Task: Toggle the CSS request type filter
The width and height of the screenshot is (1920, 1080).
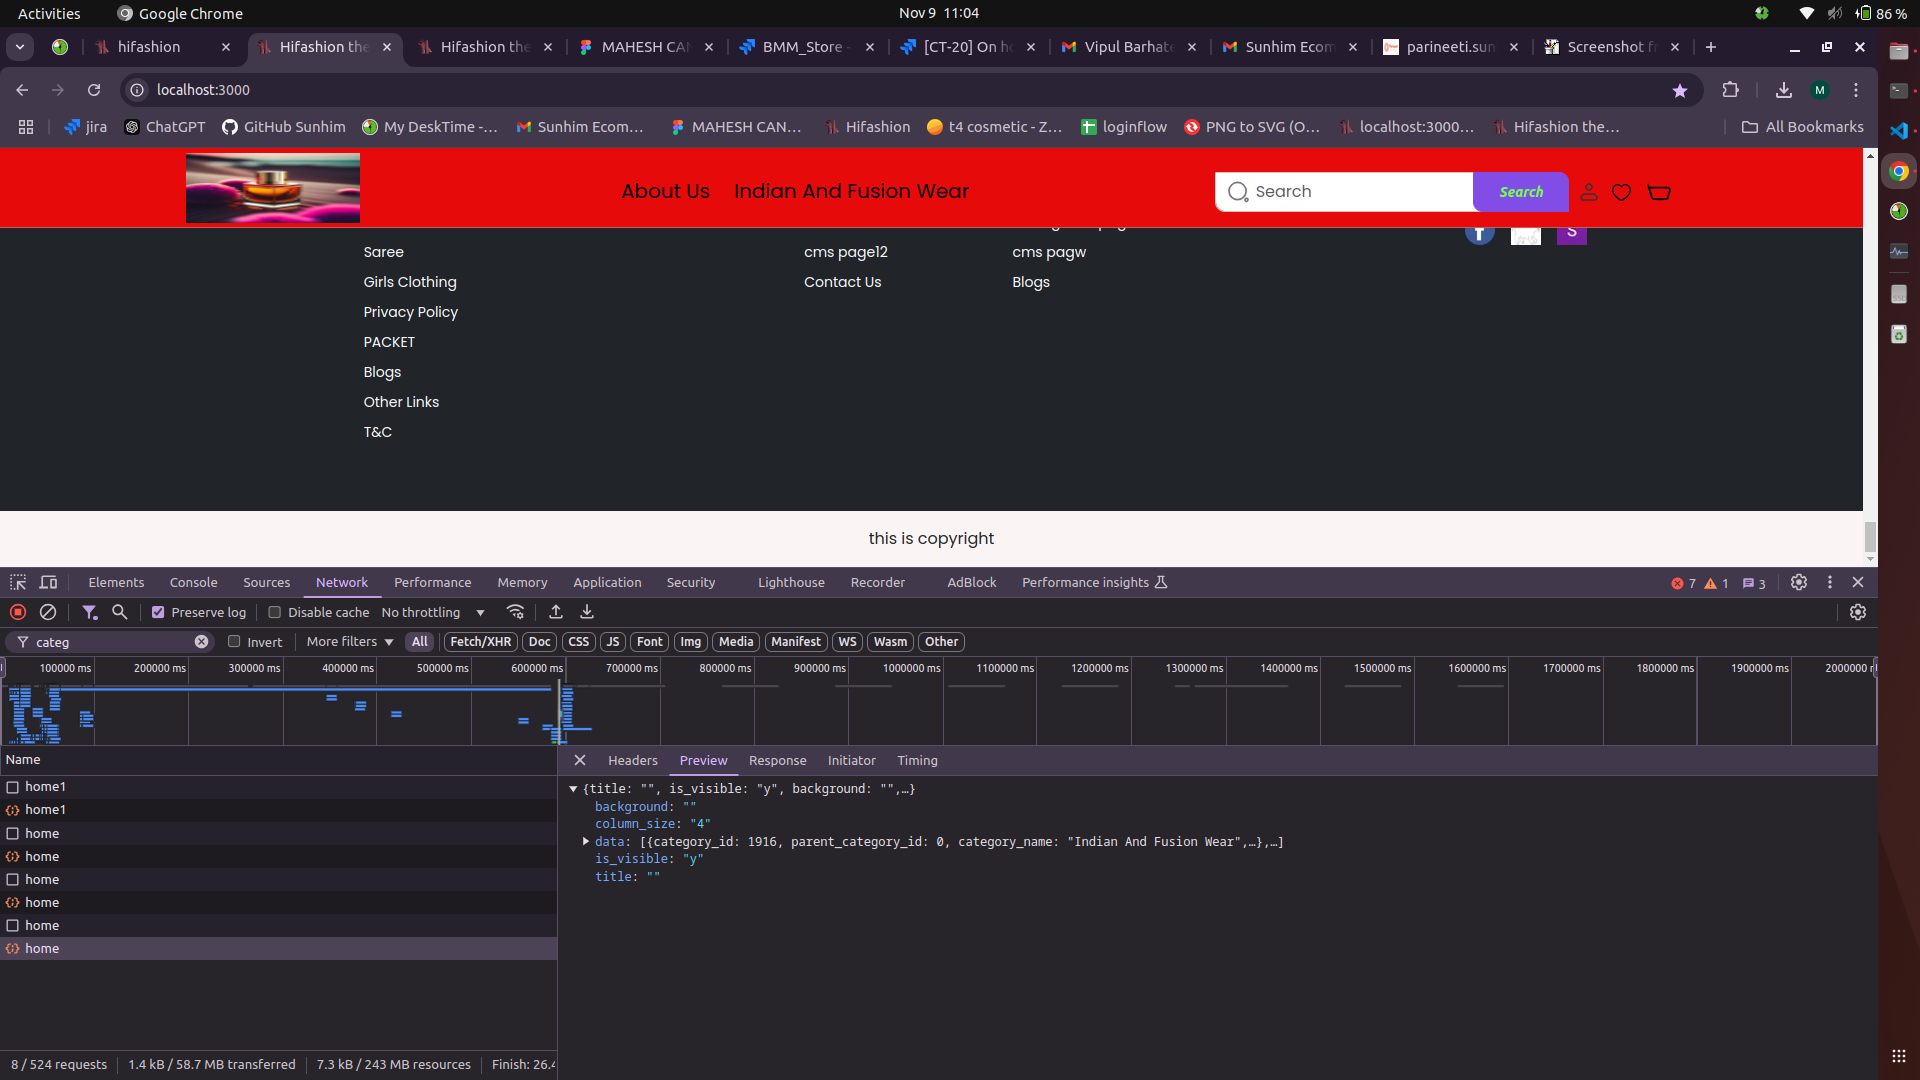Action: coord(579,642)
